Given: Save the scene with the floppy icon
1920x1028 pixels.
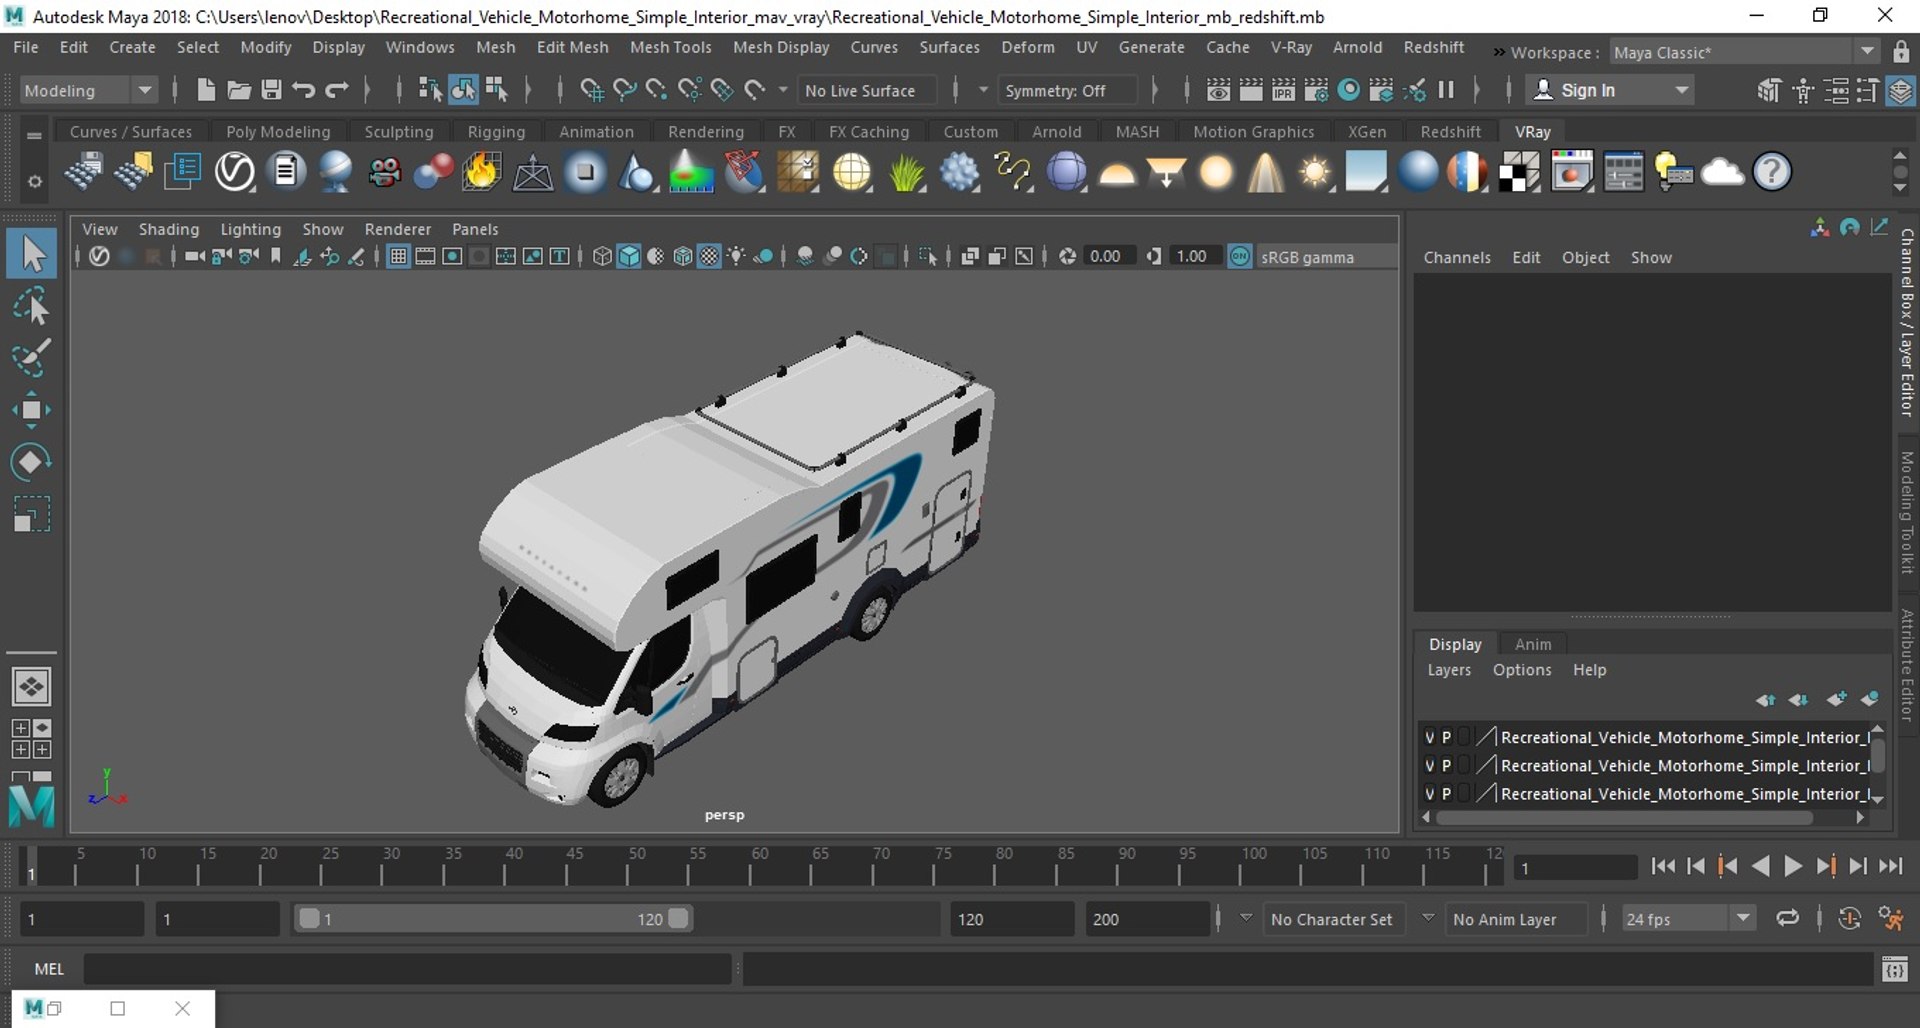Looking at the screenshot, I should [x=271, y=90].
